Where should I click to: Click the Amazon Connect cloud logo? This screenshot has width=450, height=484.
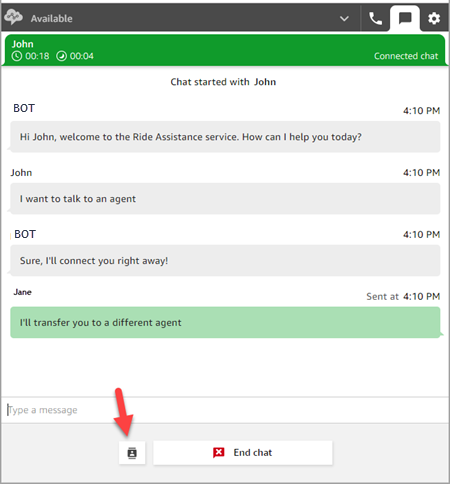click(x=13, y=17)
